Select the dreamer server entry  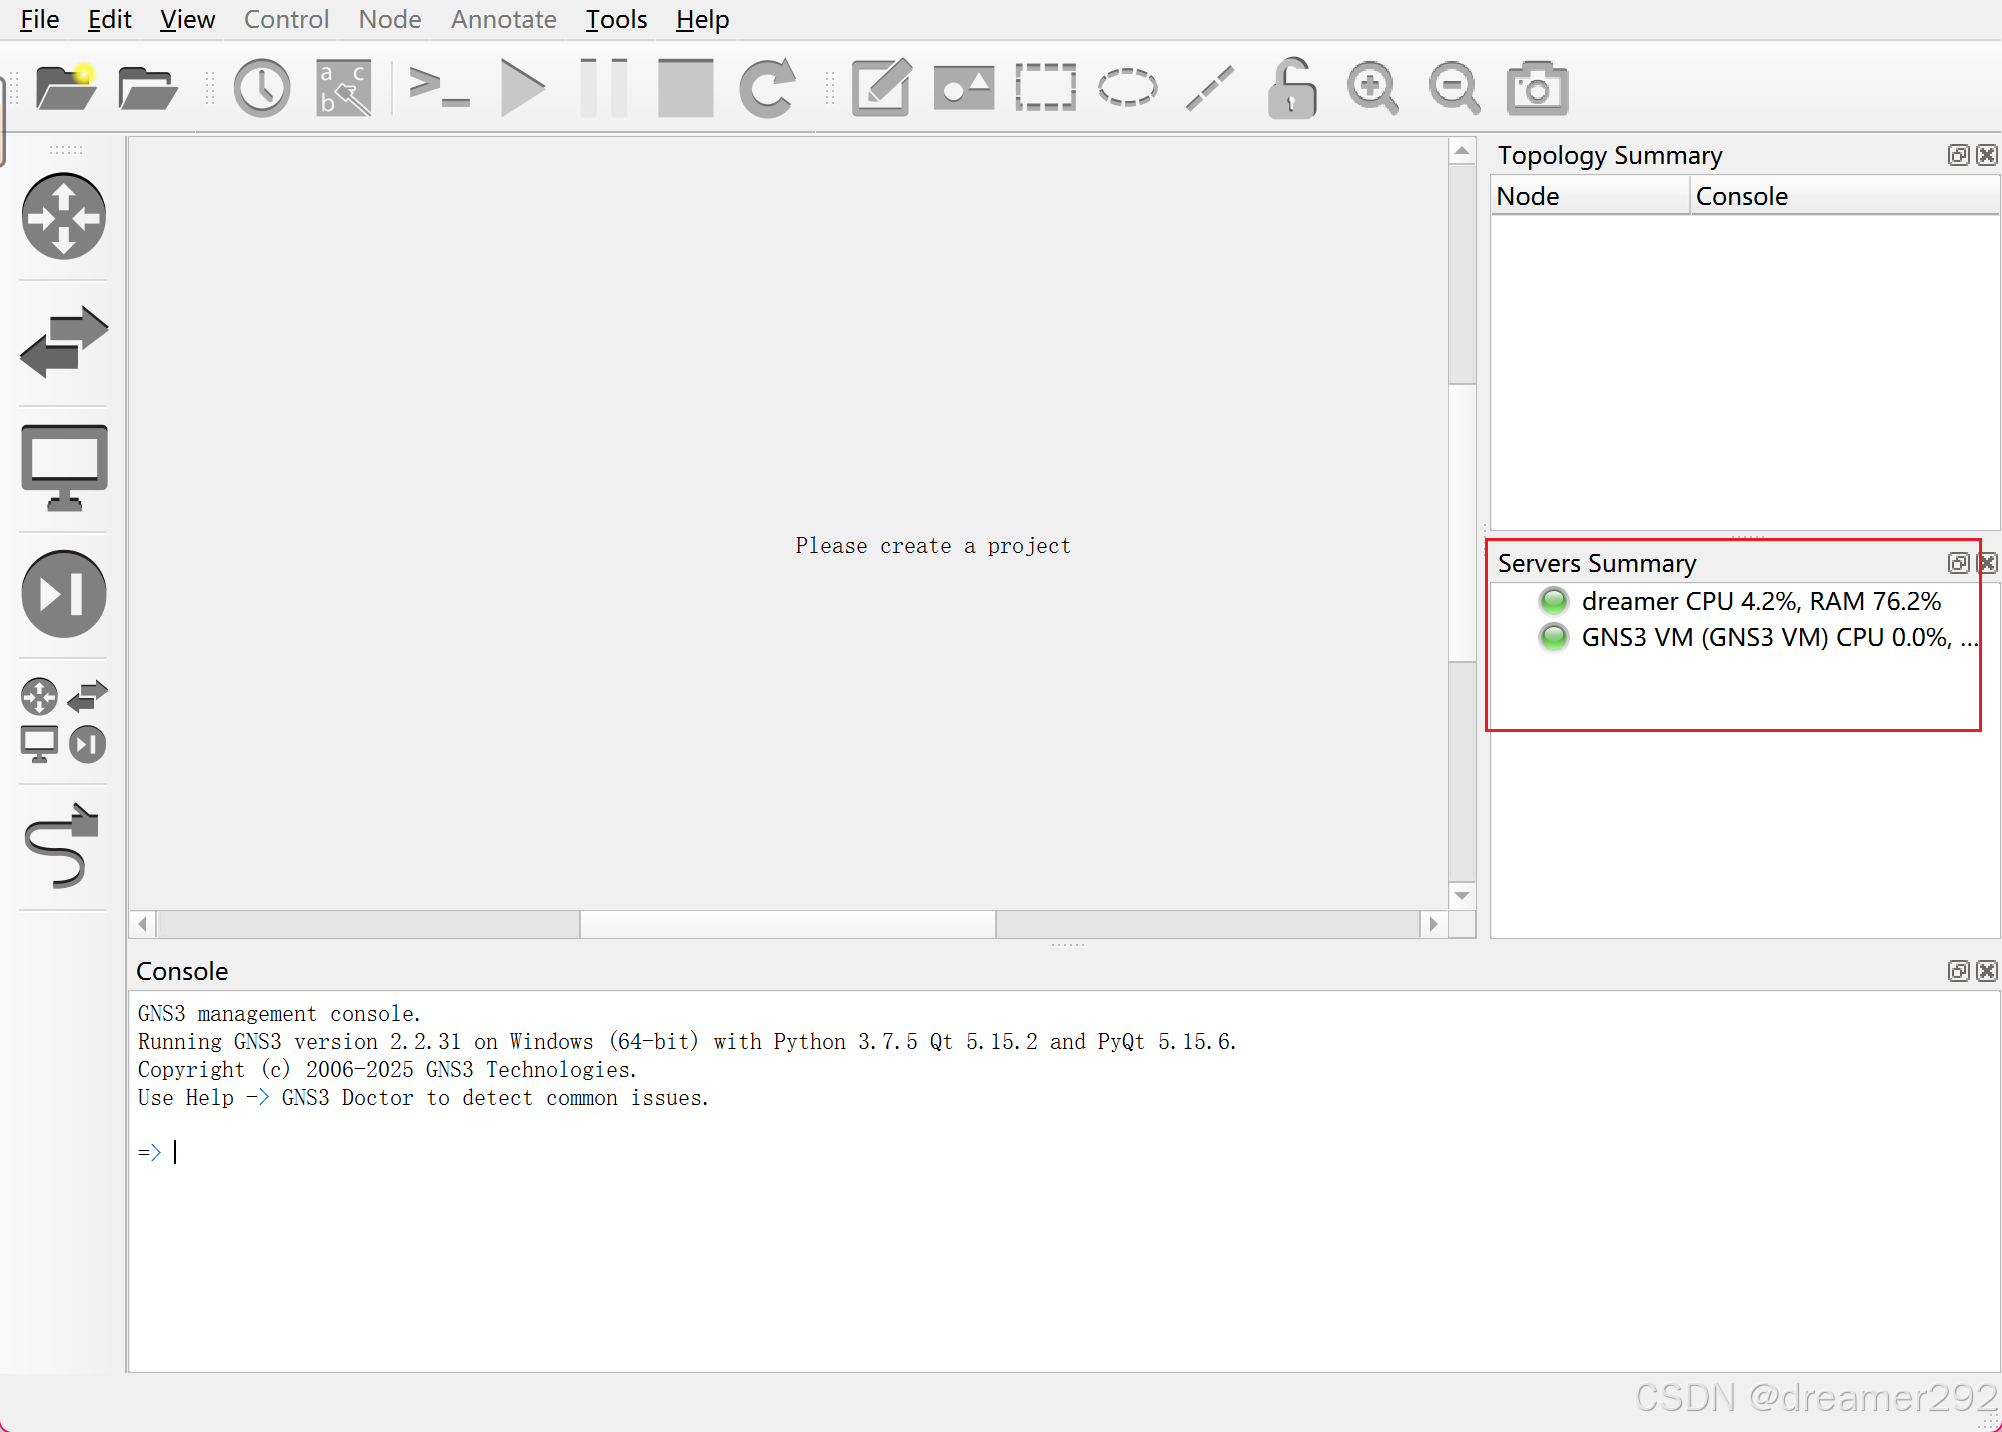[1760, 601]
